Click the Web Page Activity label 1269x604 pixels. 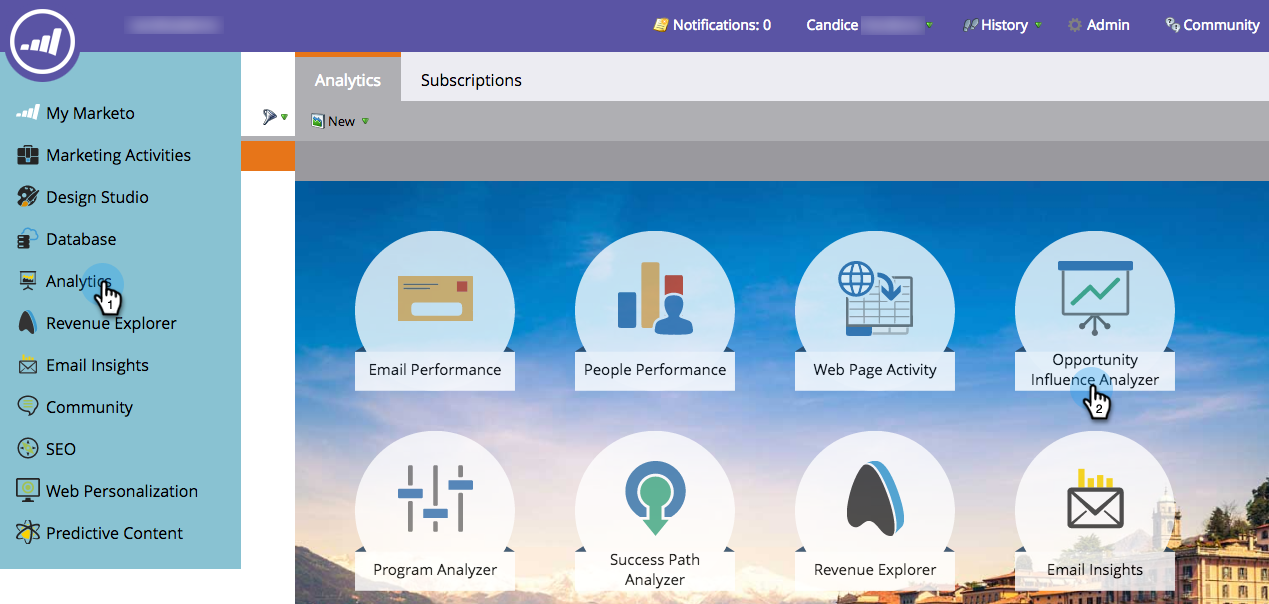(x=875, y=369)
